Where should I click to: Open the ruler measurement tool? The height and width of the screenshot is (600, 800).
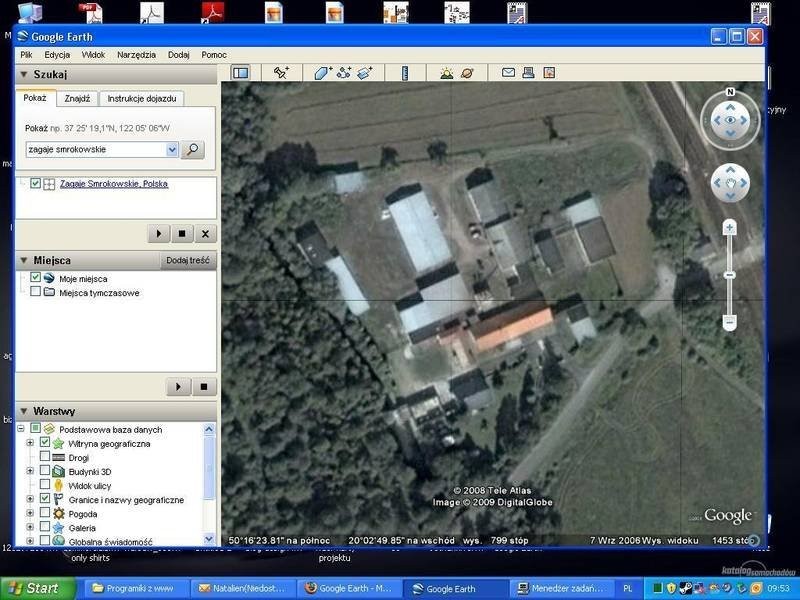coord(405,73)
